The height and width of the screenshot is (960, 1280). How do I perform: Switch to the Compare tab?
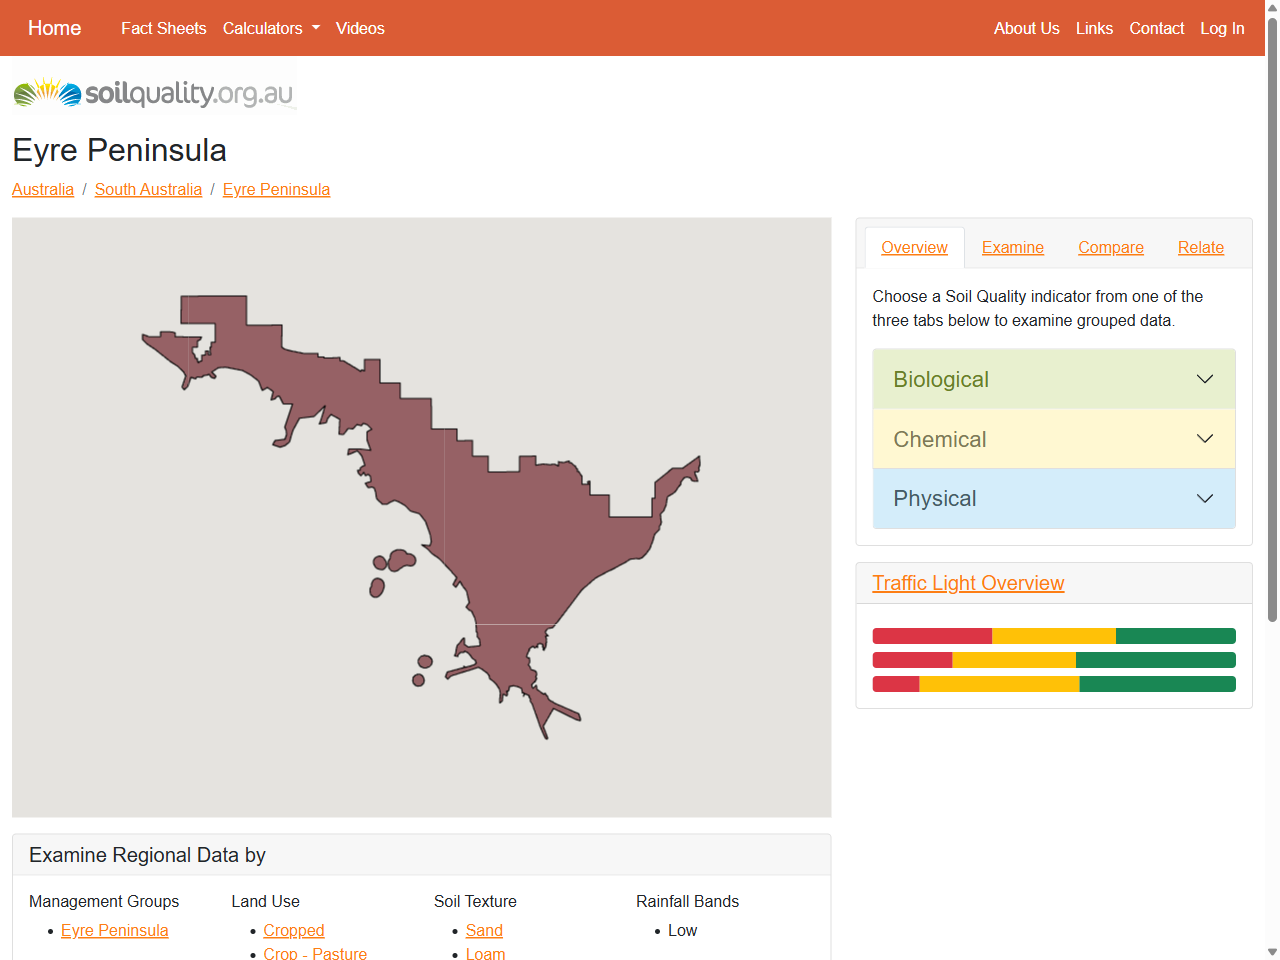(x=1110, y=247)
